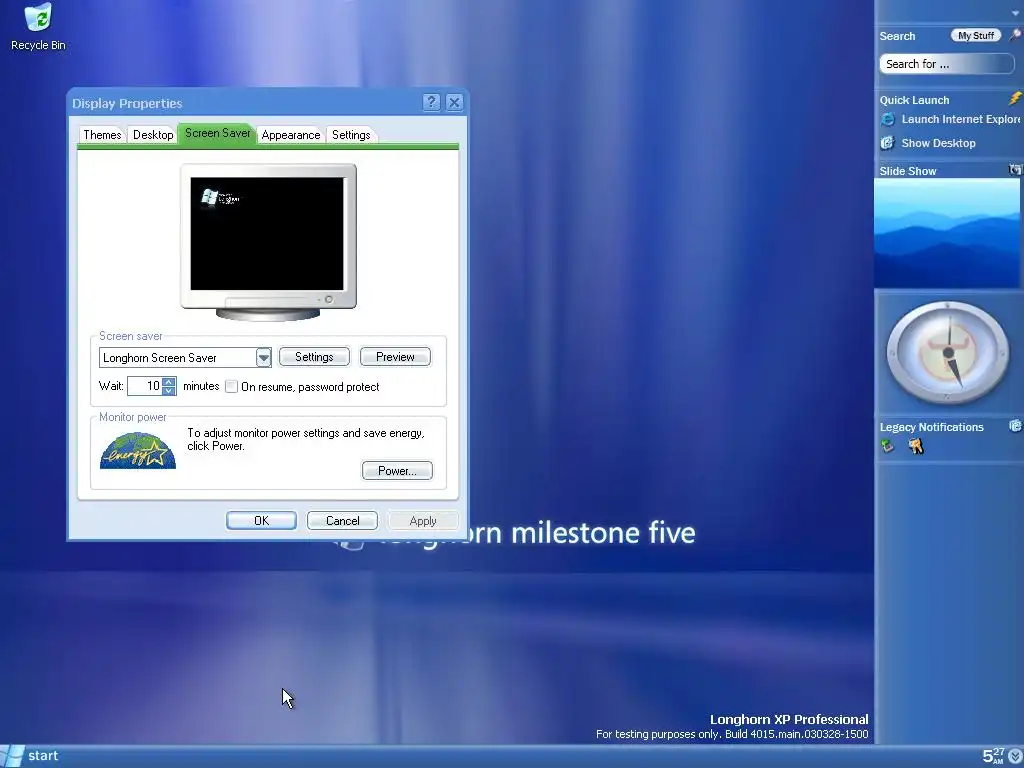Screen dimensions: 1024x768
Task: Click the Quick Launch lightning bolt icon
Action: (x=1016, y=99)
